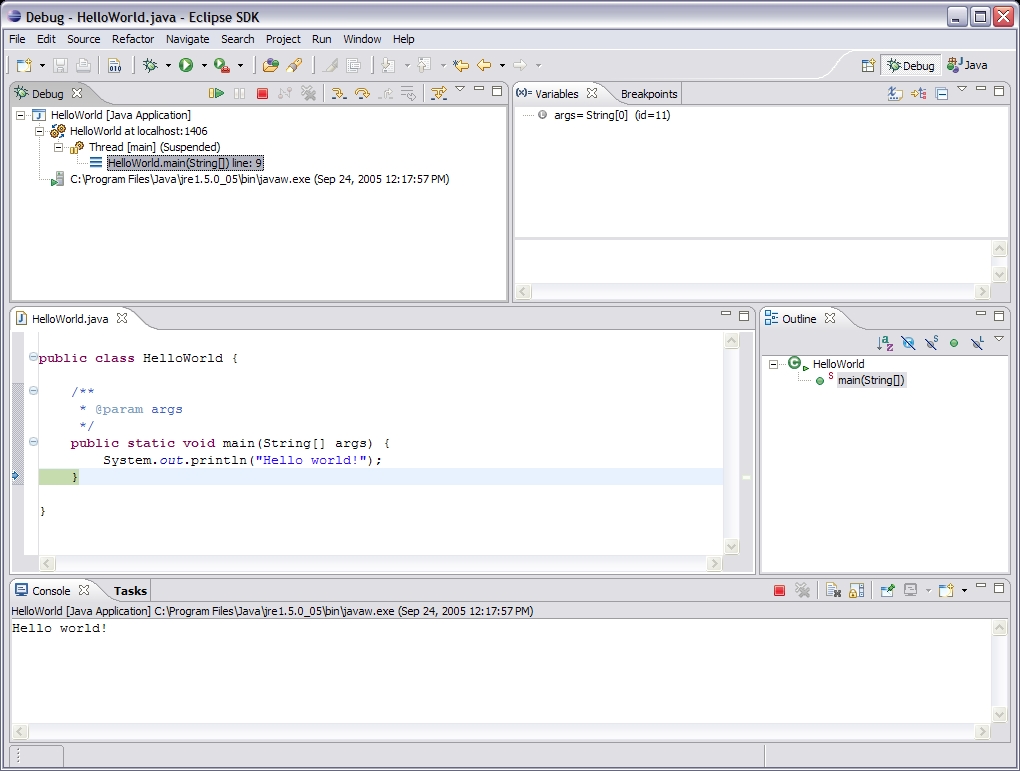Resume the suspended thread in Debug view
The width and height of the screenshot is (1020, 771).
tap(216, 94)
